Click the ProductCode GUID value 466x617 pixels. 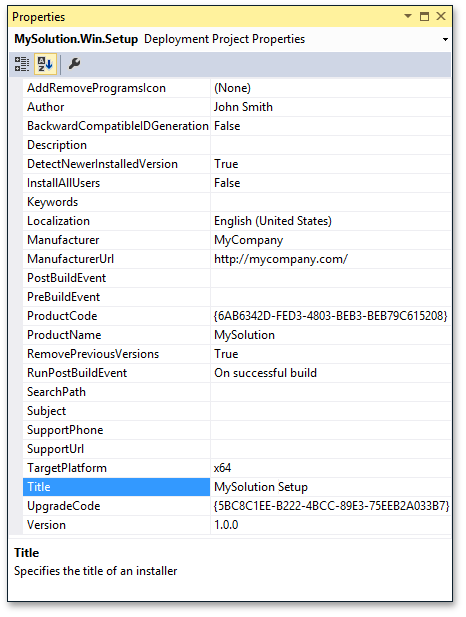pos(330,316)
